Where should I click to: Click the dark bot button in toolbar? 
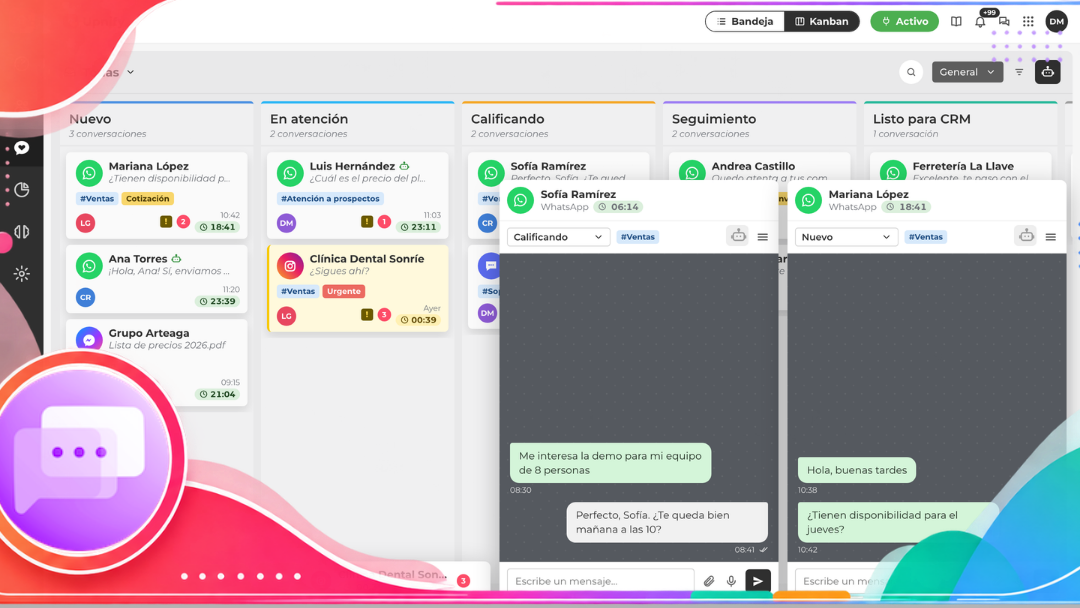click(1048, 72)
